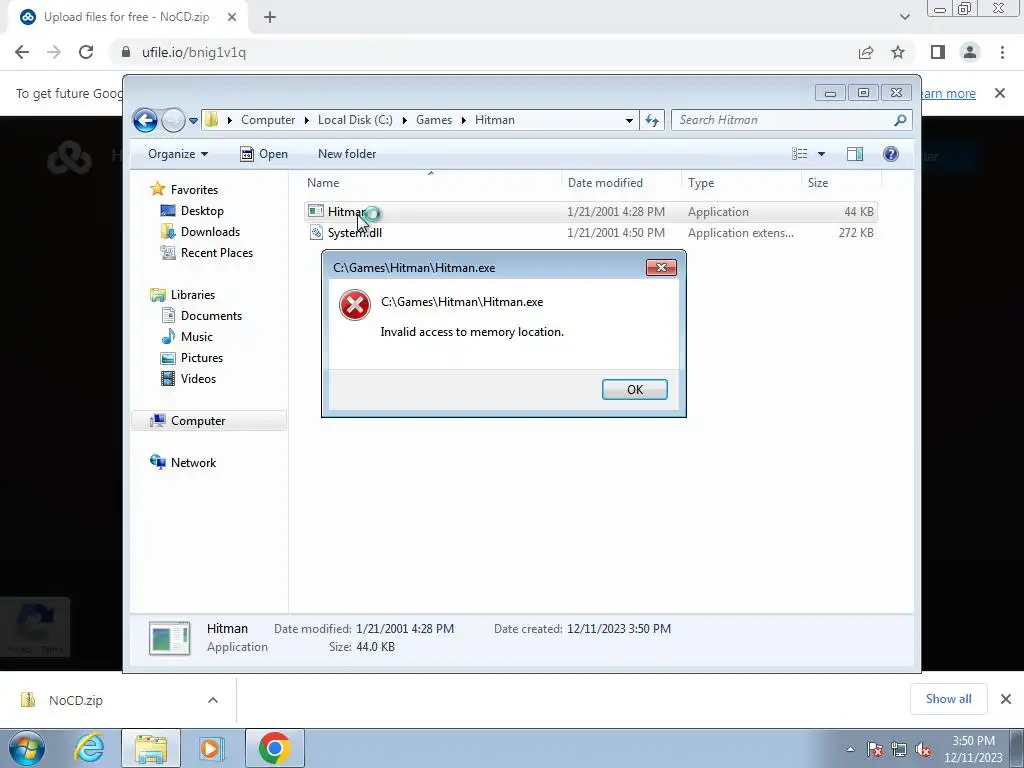Screen dimensions: 1024x768
Task: Refresh the Hitman folder view
Action: (x=652, y=120)
